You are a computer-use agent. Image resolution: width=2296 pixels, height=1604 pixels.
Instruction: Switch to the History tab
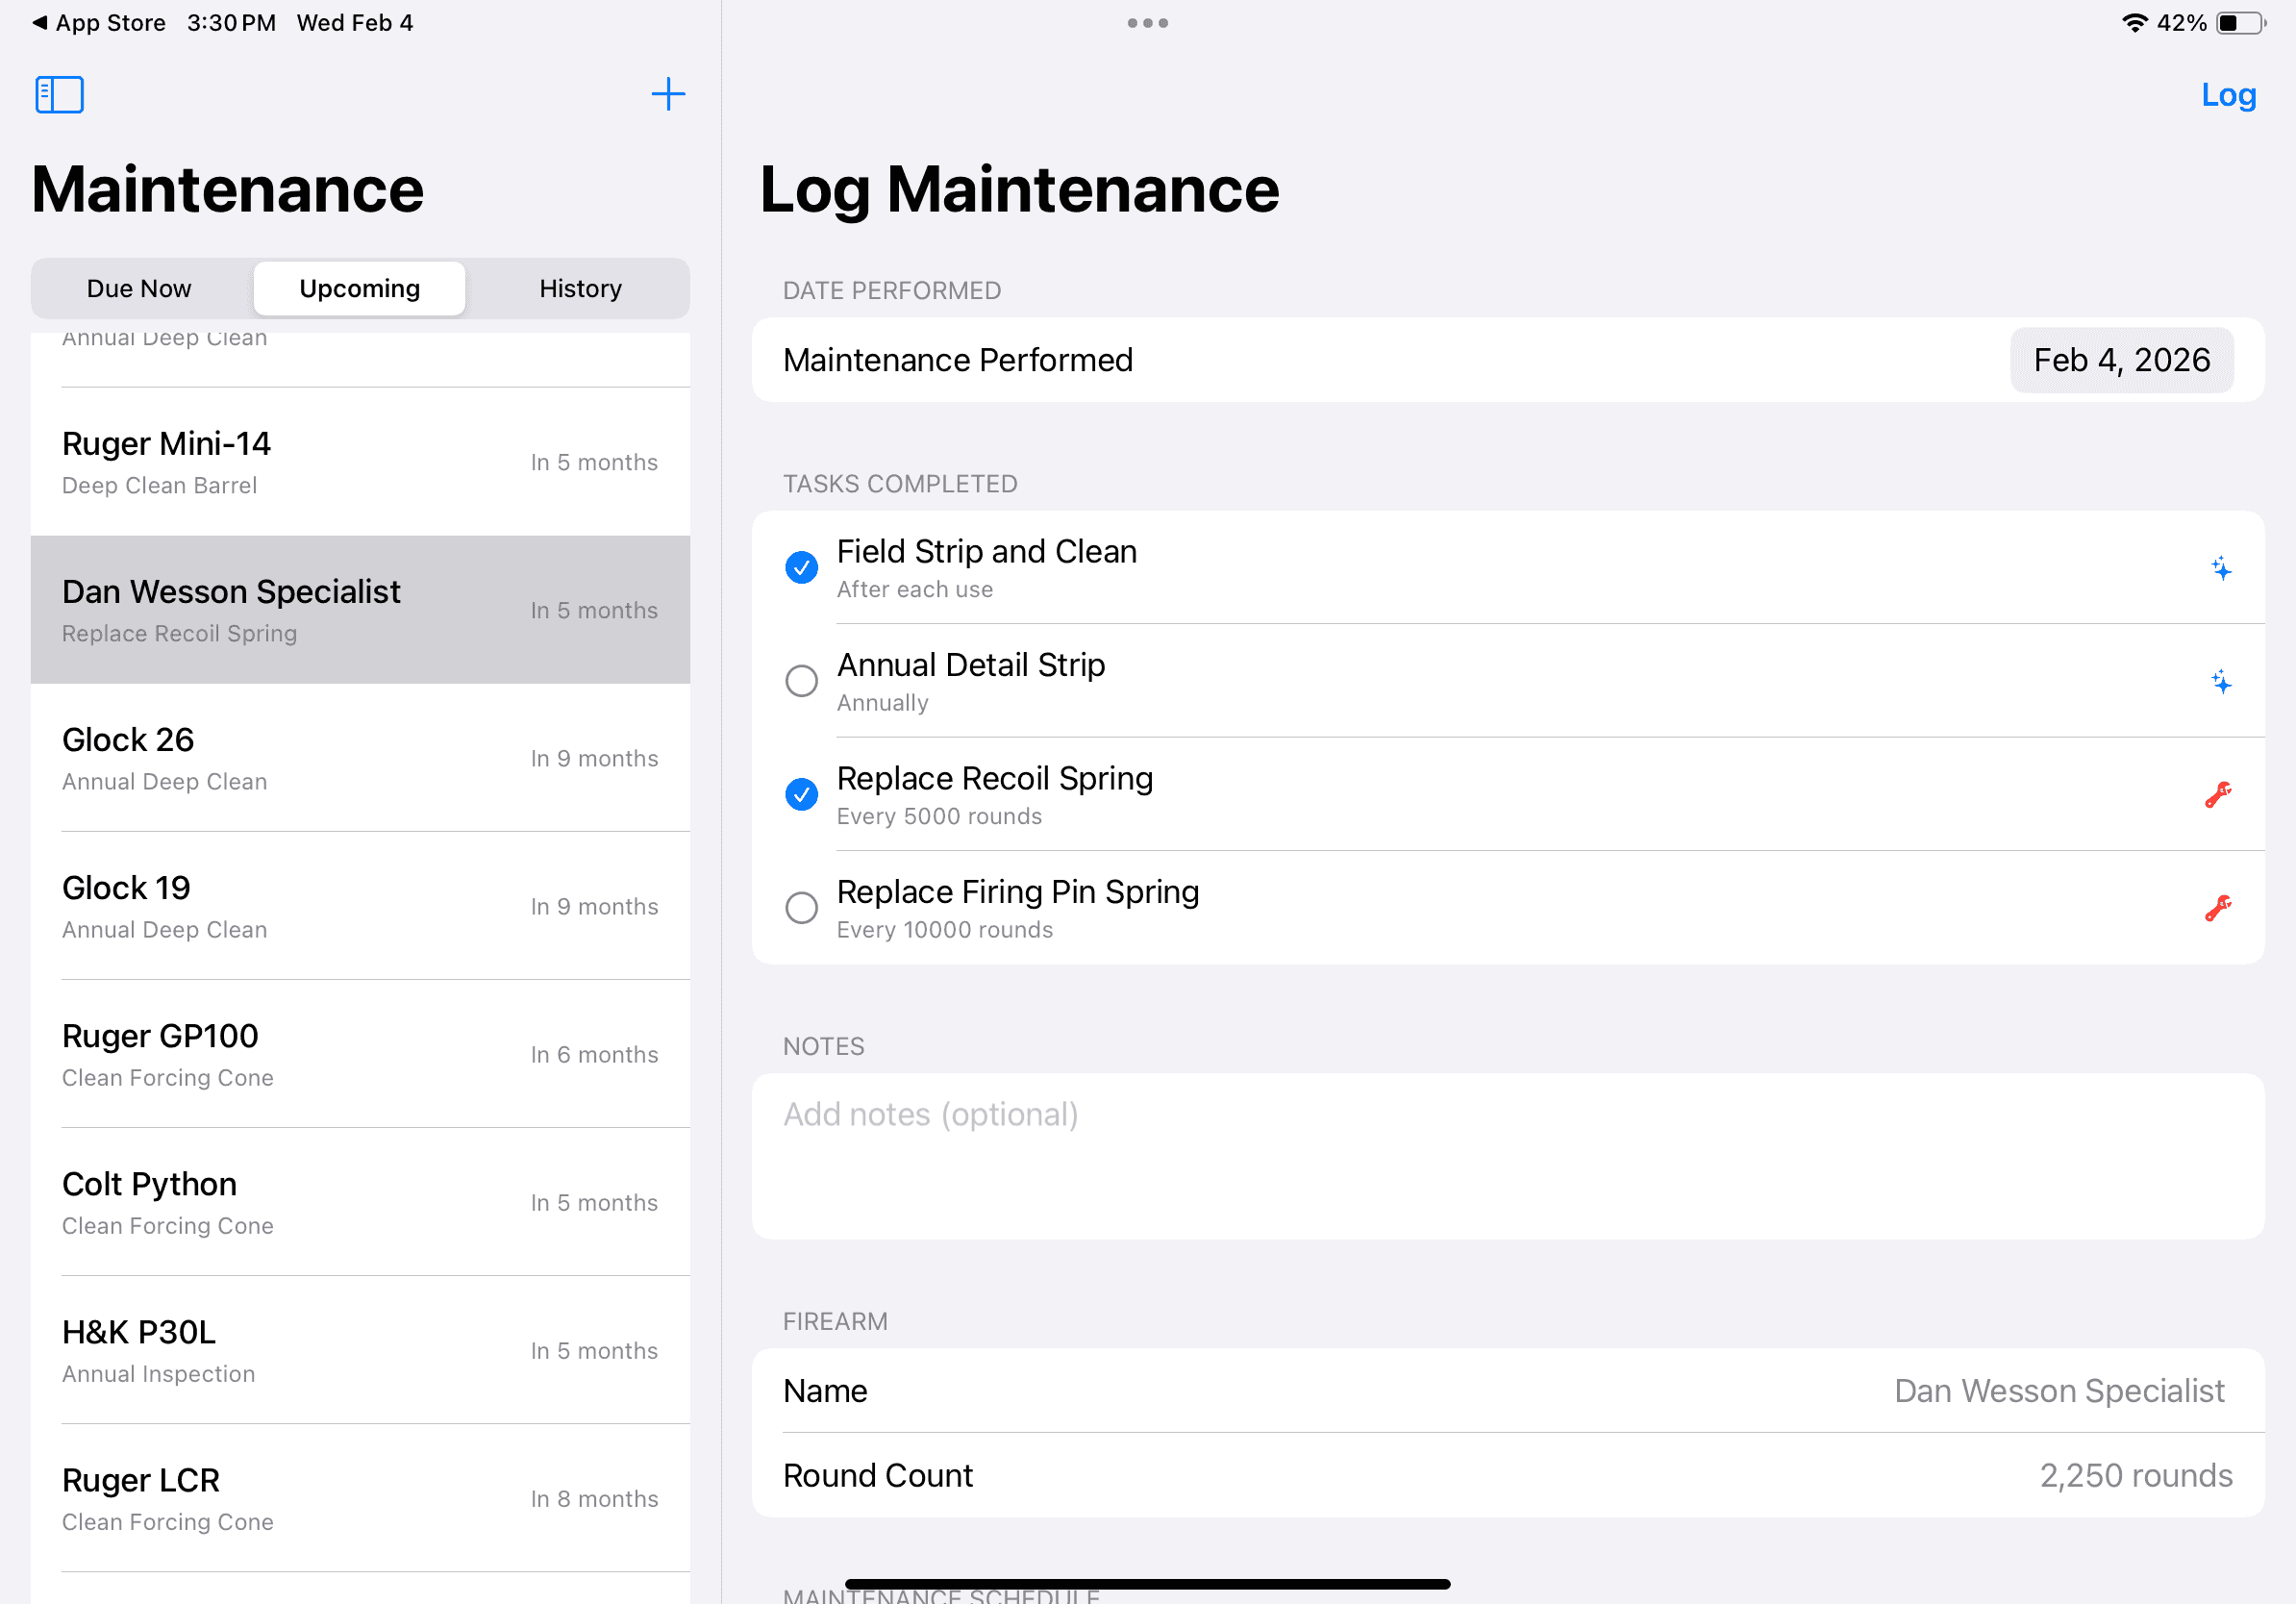point(580,288)
